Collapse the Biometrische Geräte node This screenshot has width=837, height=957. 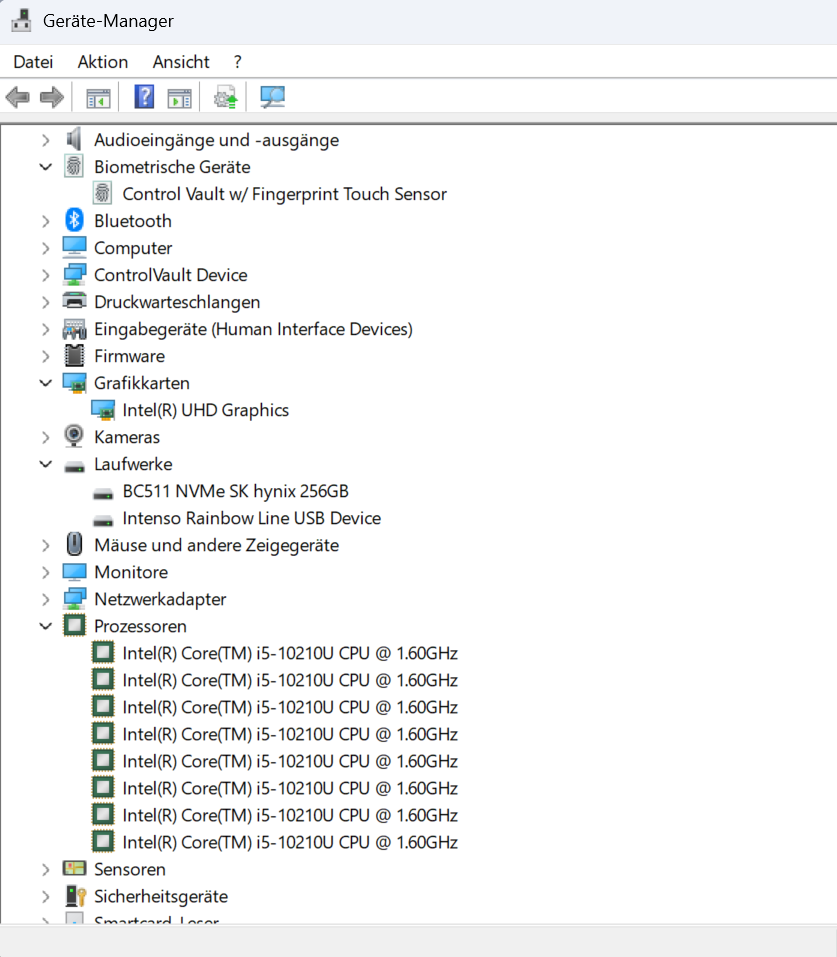pyautogui.click(x=46, y=167)
